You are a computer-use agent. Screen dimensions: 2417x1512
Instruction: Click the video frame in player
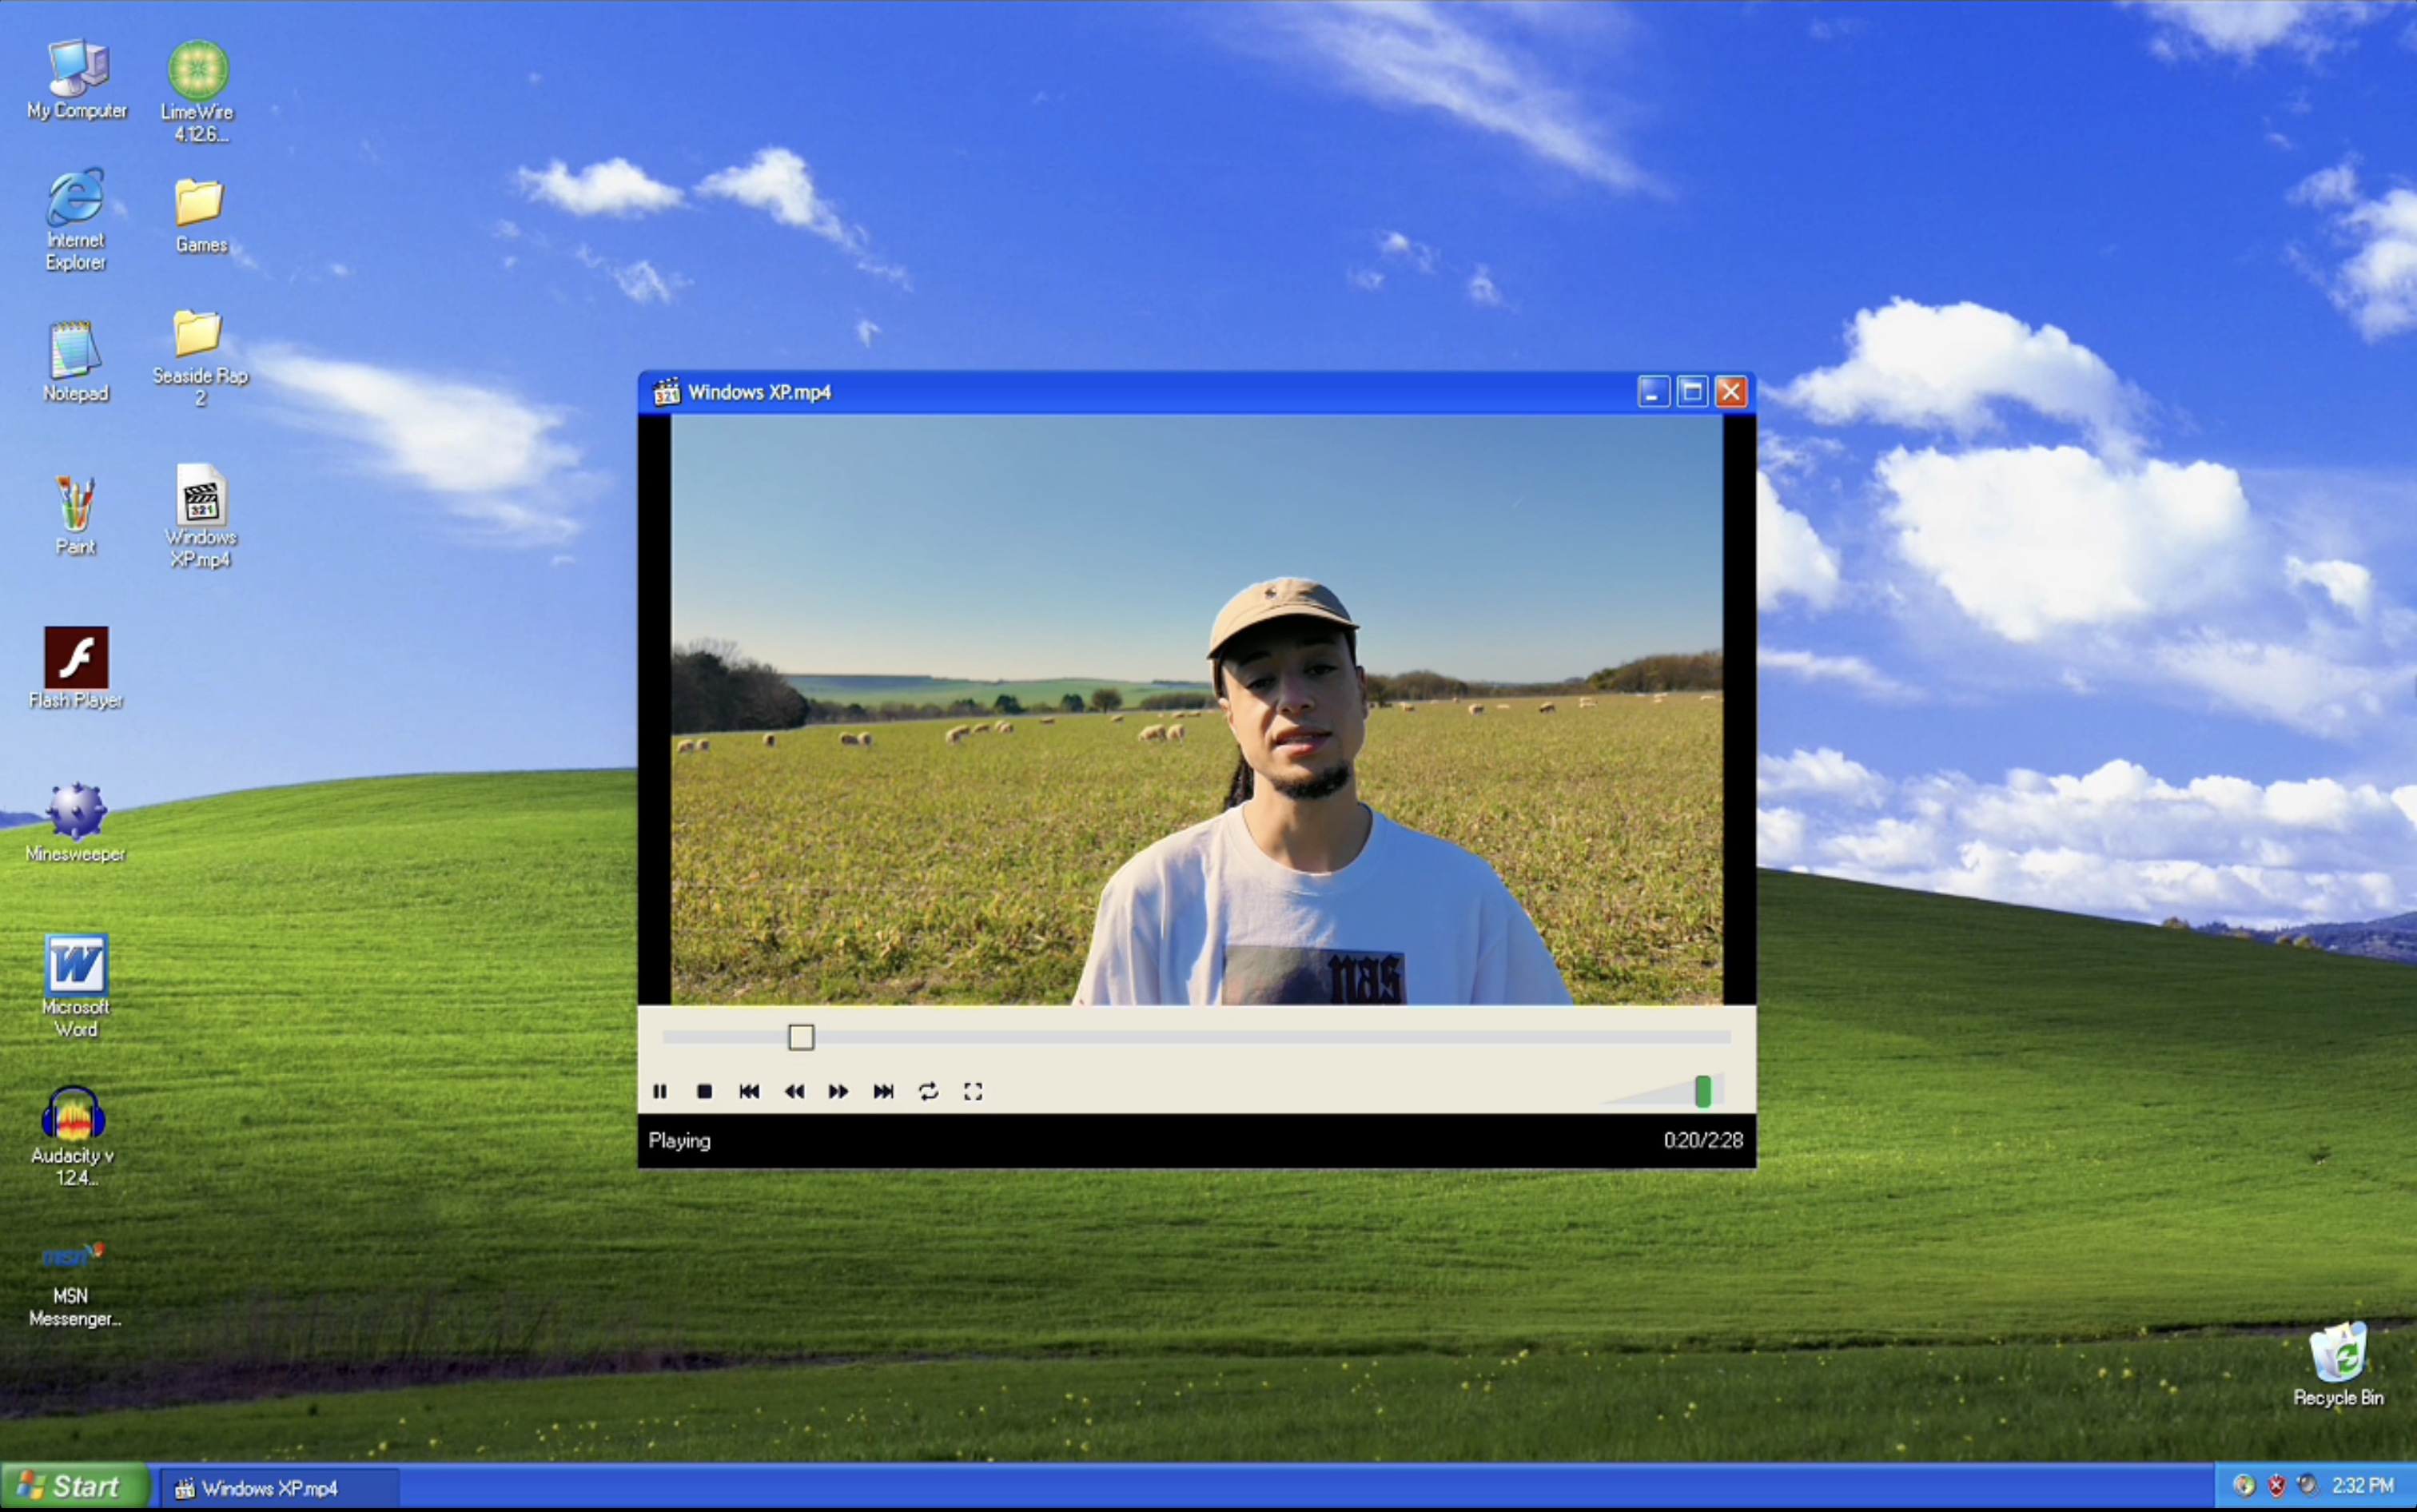(x=1196, y=709)
